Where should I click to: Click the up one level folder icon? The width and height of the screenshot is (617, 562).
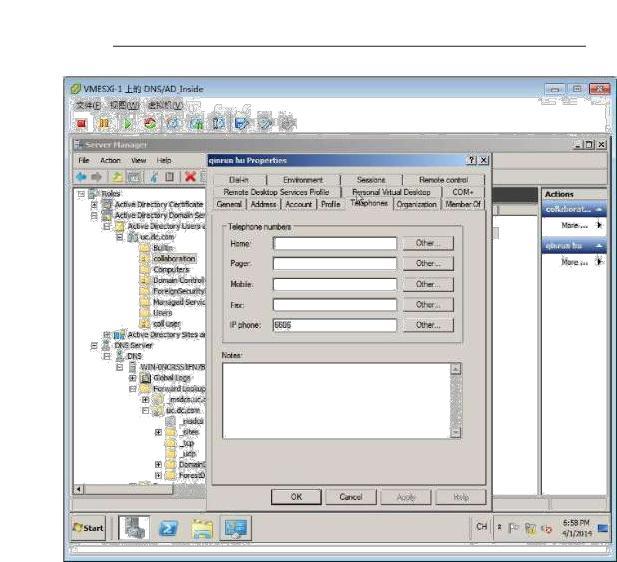coord(117,177)
